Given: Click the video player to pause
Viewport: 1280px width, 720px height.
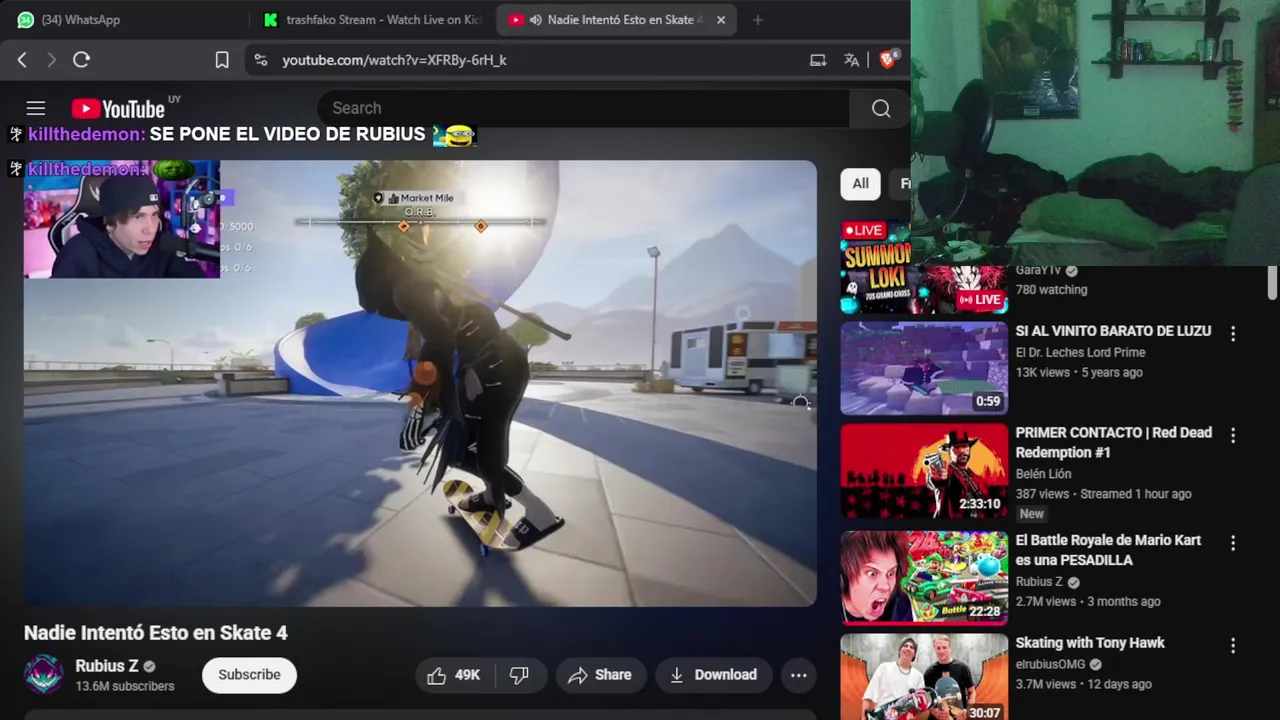Looking at the screenshot, I should tap(420, 383).
